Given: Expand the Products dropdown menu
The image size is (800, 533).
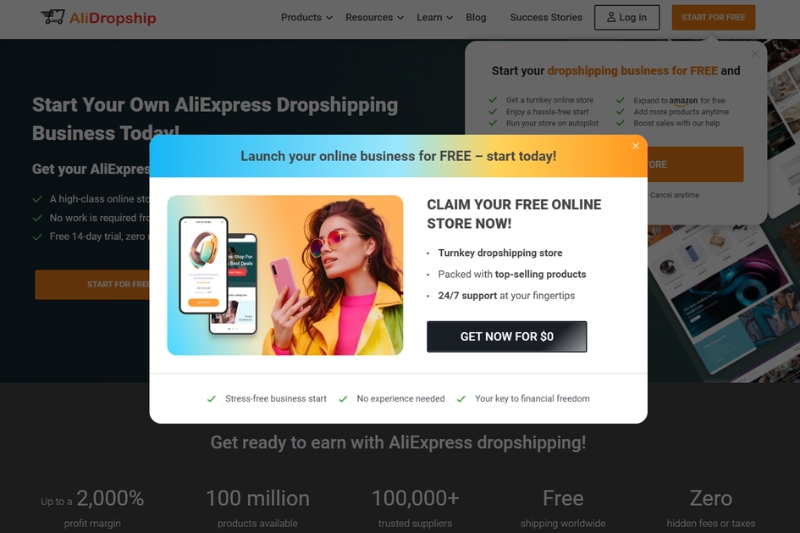Looking at the screenshot, I should click(x=307, y=17).
